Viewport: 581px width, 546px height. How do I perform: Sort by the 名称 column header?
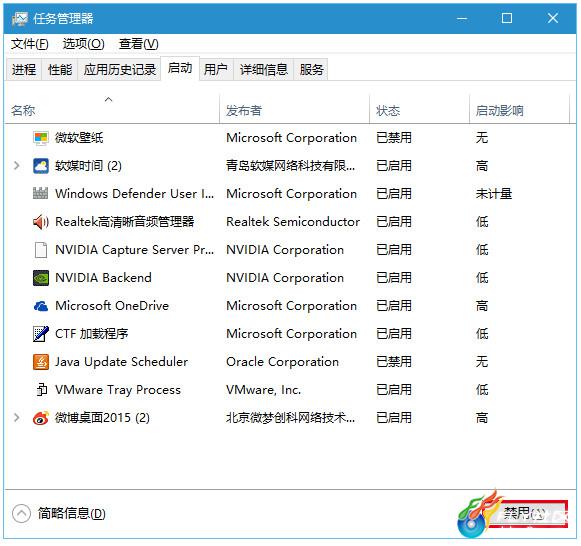[x=112, y=109]
